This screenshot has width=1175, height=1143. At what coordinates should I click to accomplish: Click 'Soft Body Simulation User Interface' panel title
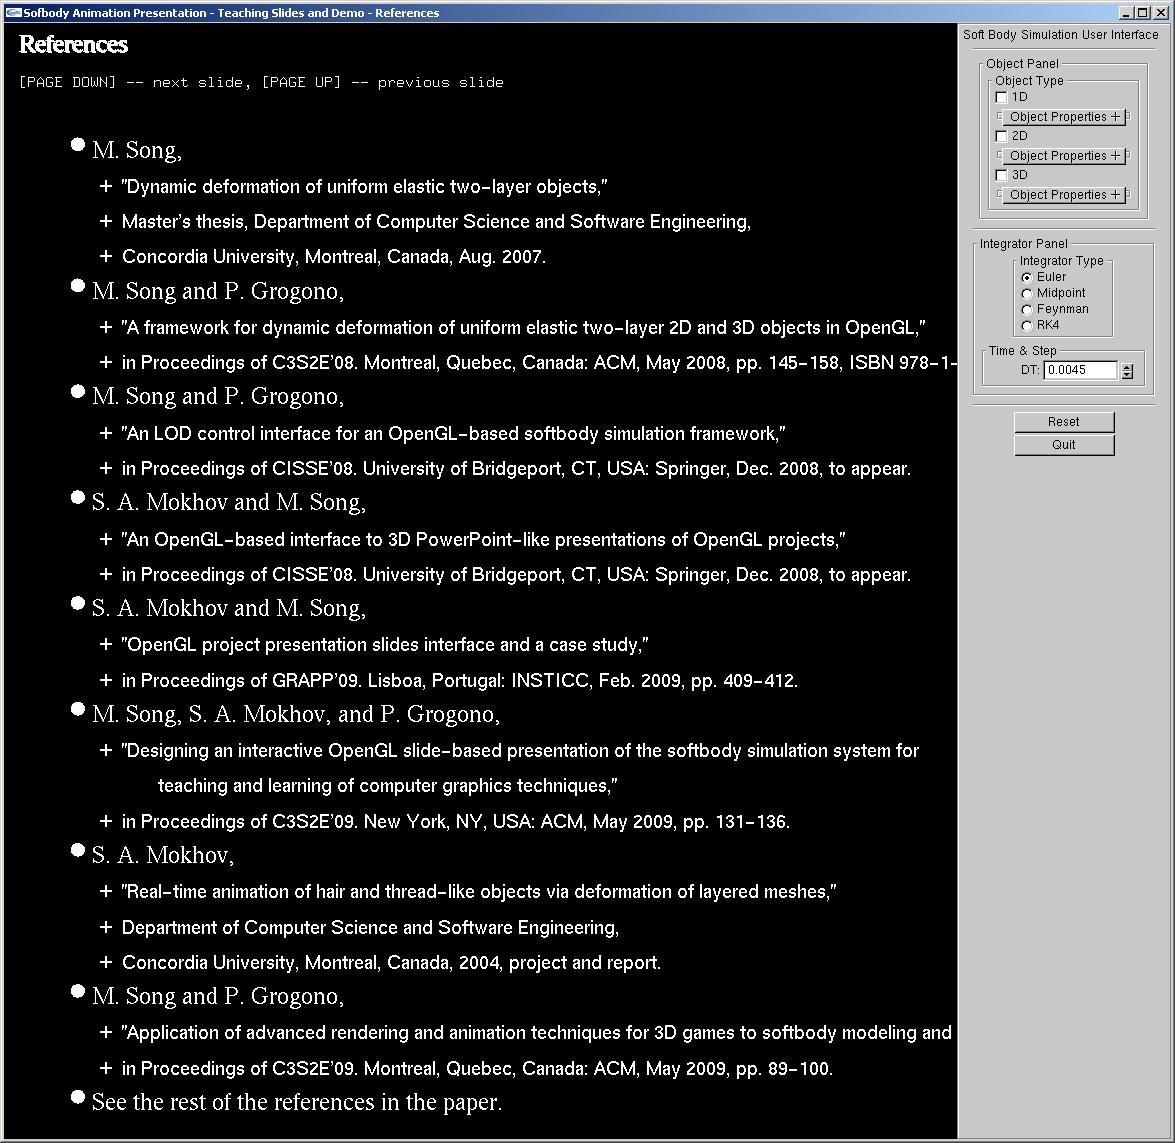click(1060, 35)
